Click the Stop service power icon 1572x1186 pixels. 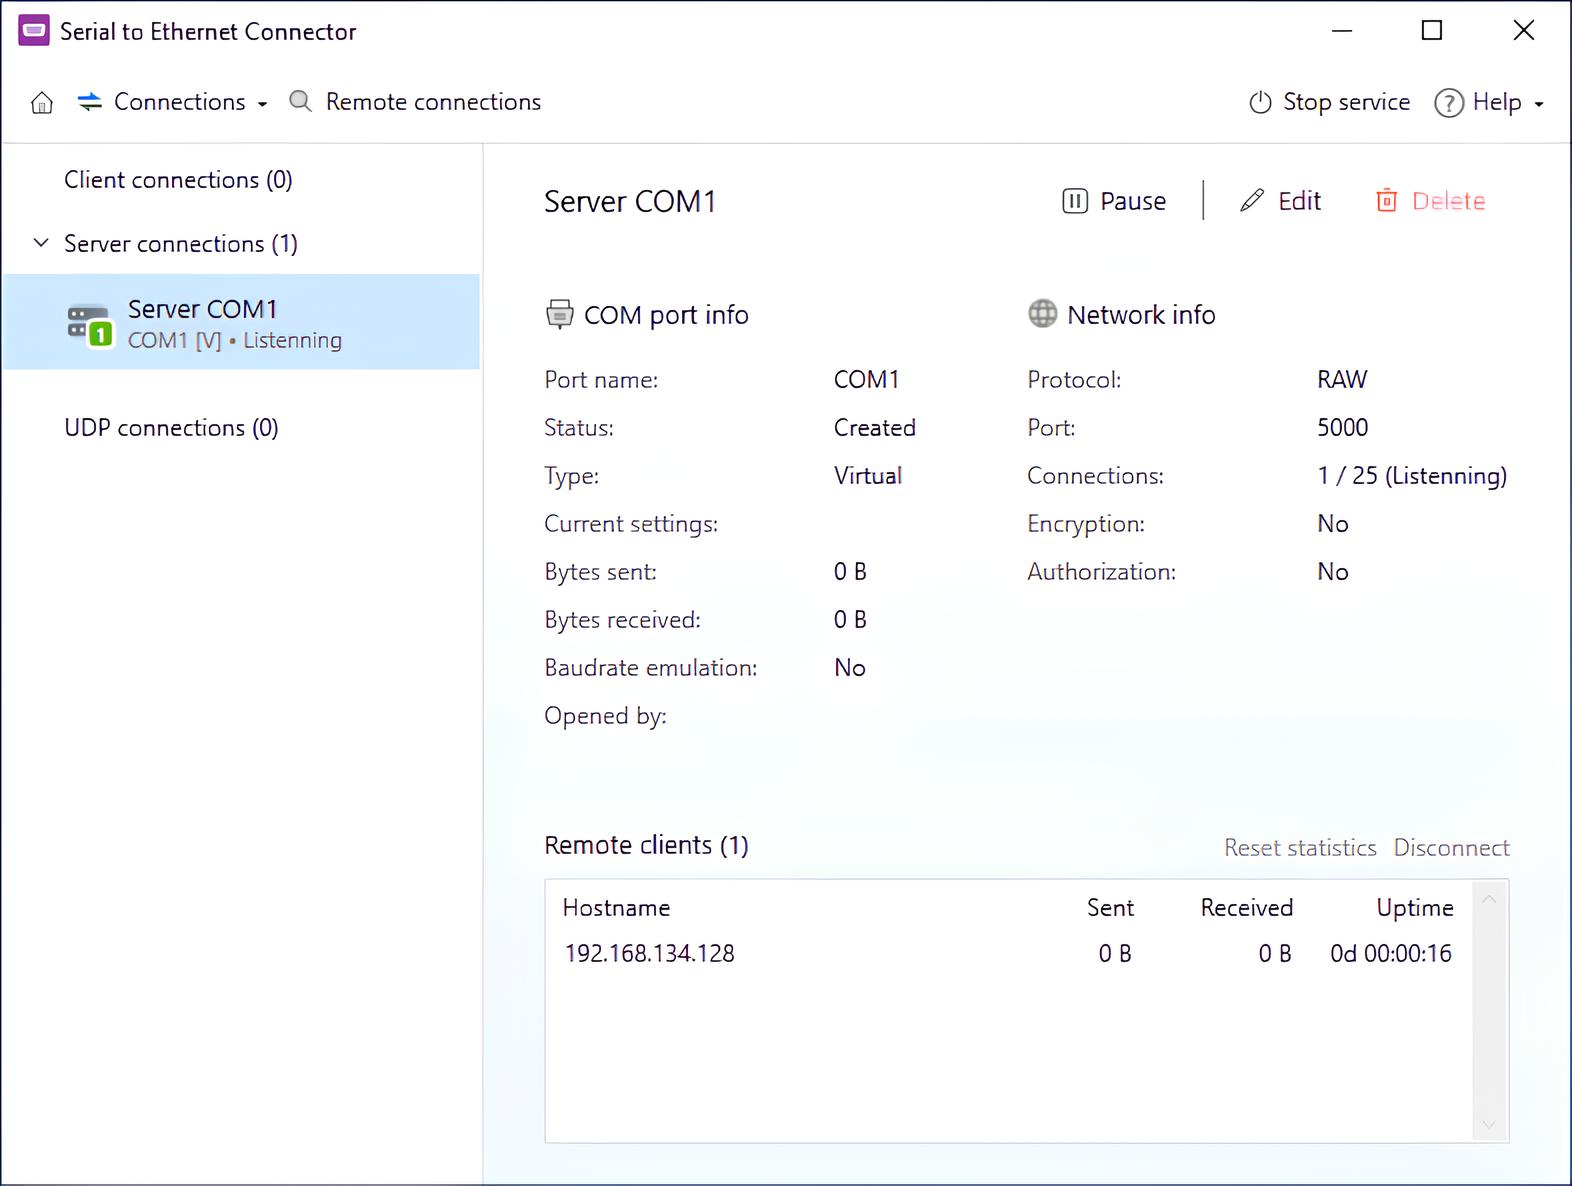pos(1260,102)
